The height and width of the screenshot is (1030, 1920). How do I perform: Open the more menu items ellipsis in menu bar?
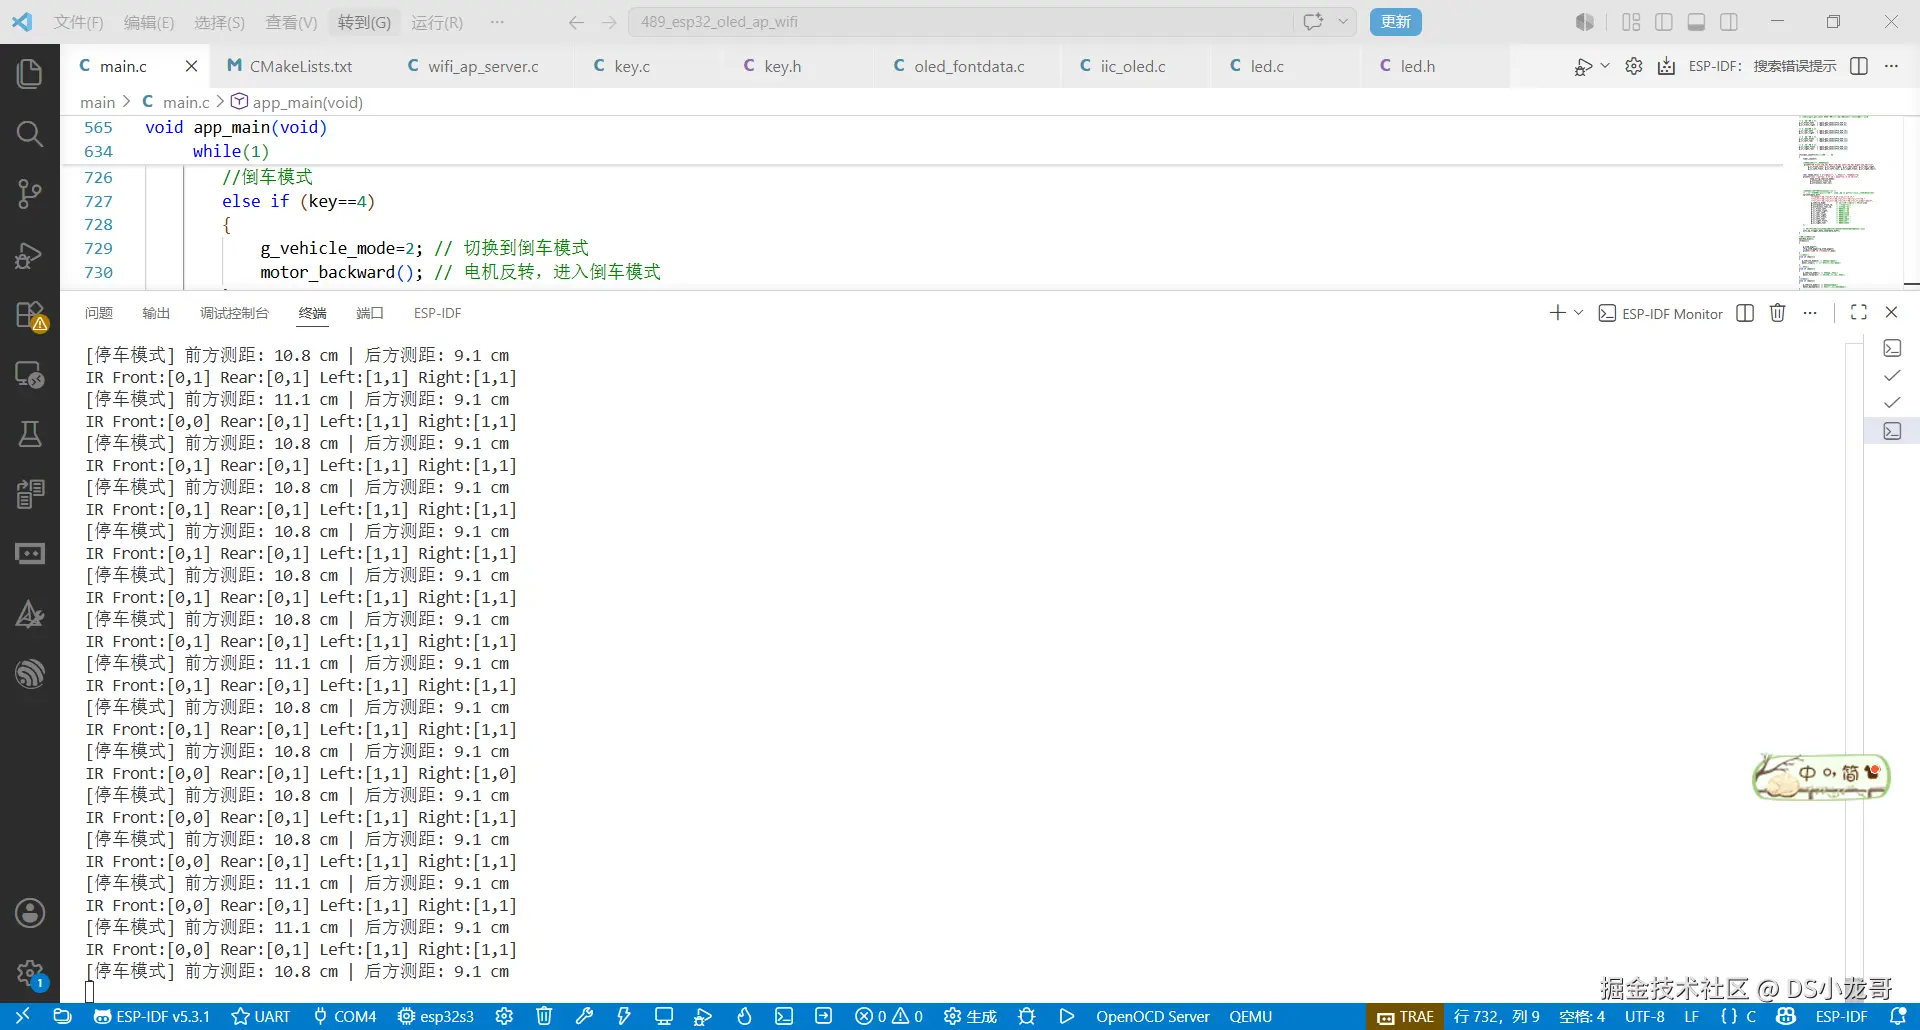click(x=497, y=21)
